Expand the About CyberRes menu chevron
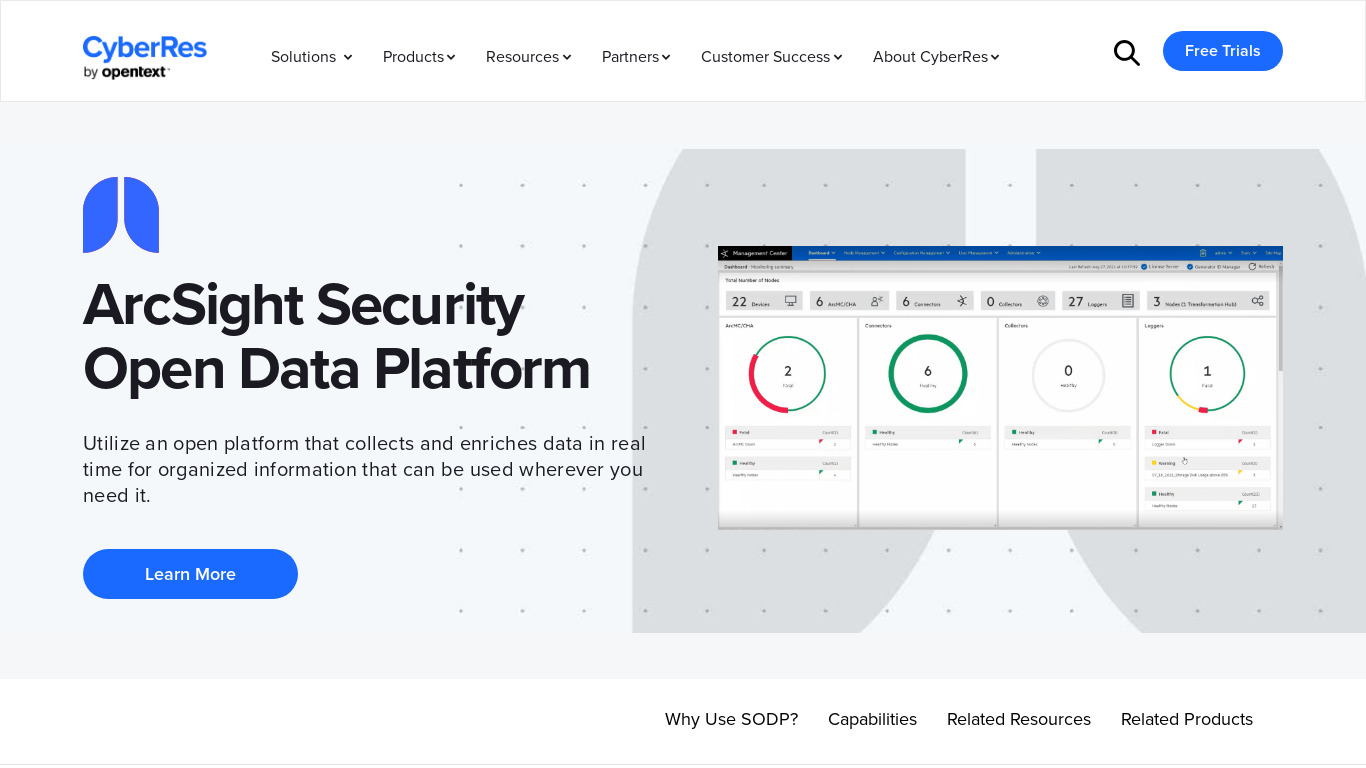 click(995, 57)
